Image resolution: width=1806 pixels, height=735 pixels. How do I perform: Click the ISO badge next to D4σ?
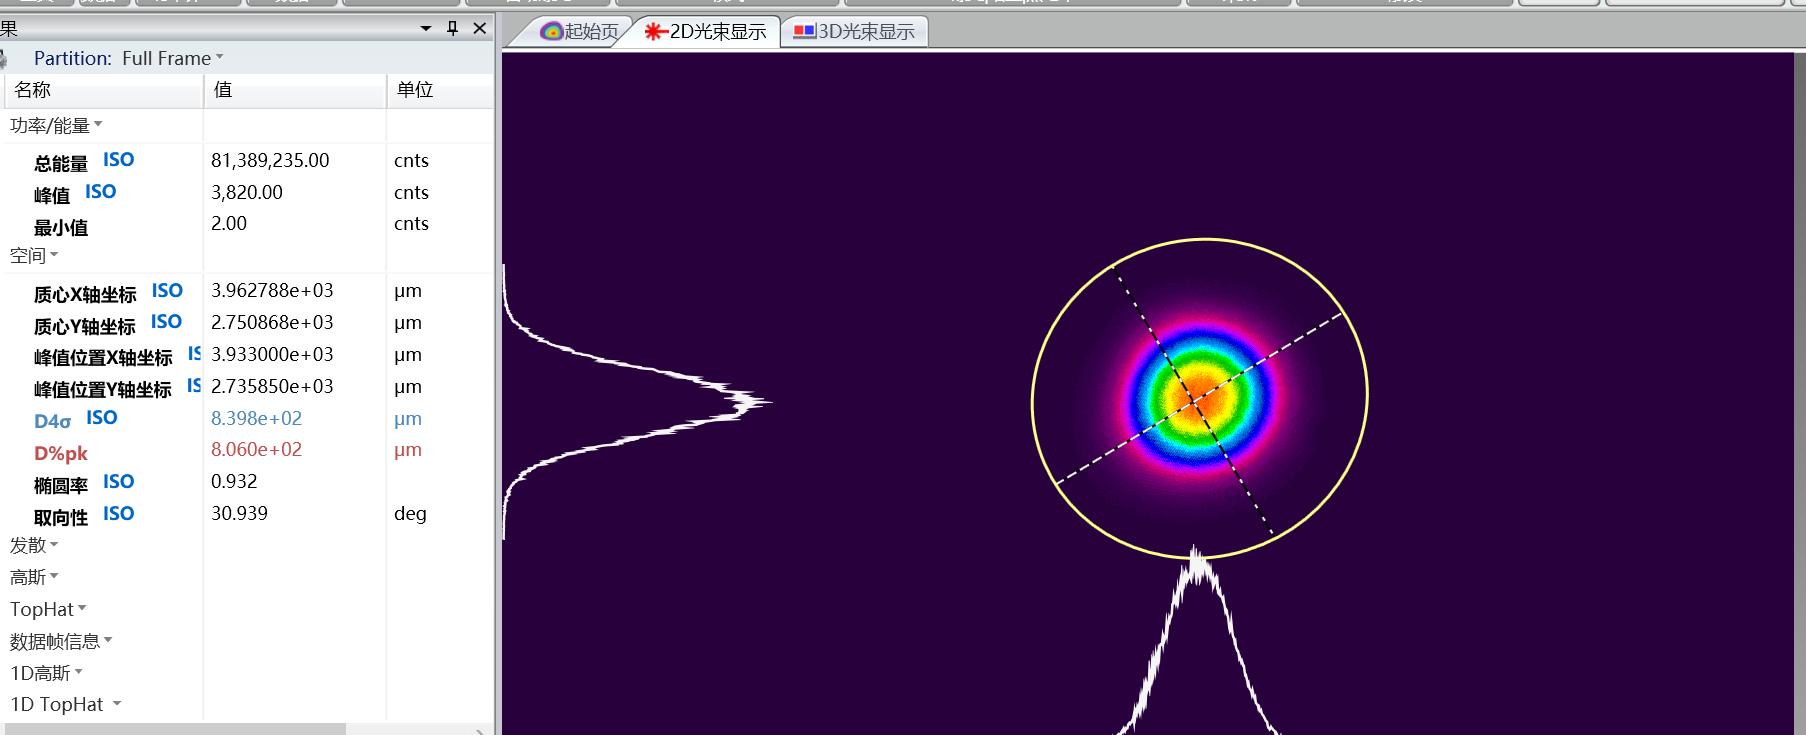tap(101, 418)
